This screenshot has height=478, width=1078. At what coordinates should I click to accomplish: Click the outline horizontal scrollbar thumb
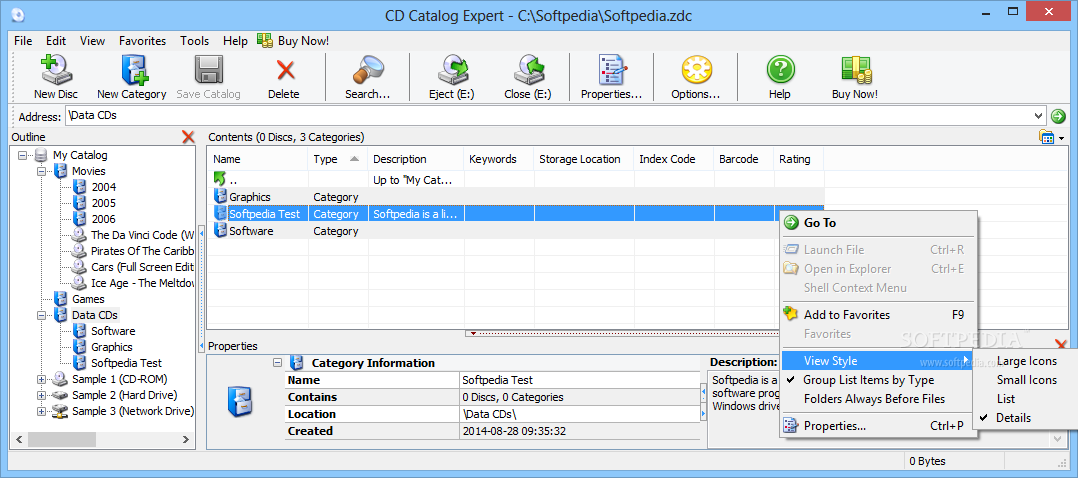tap(62, 439)
